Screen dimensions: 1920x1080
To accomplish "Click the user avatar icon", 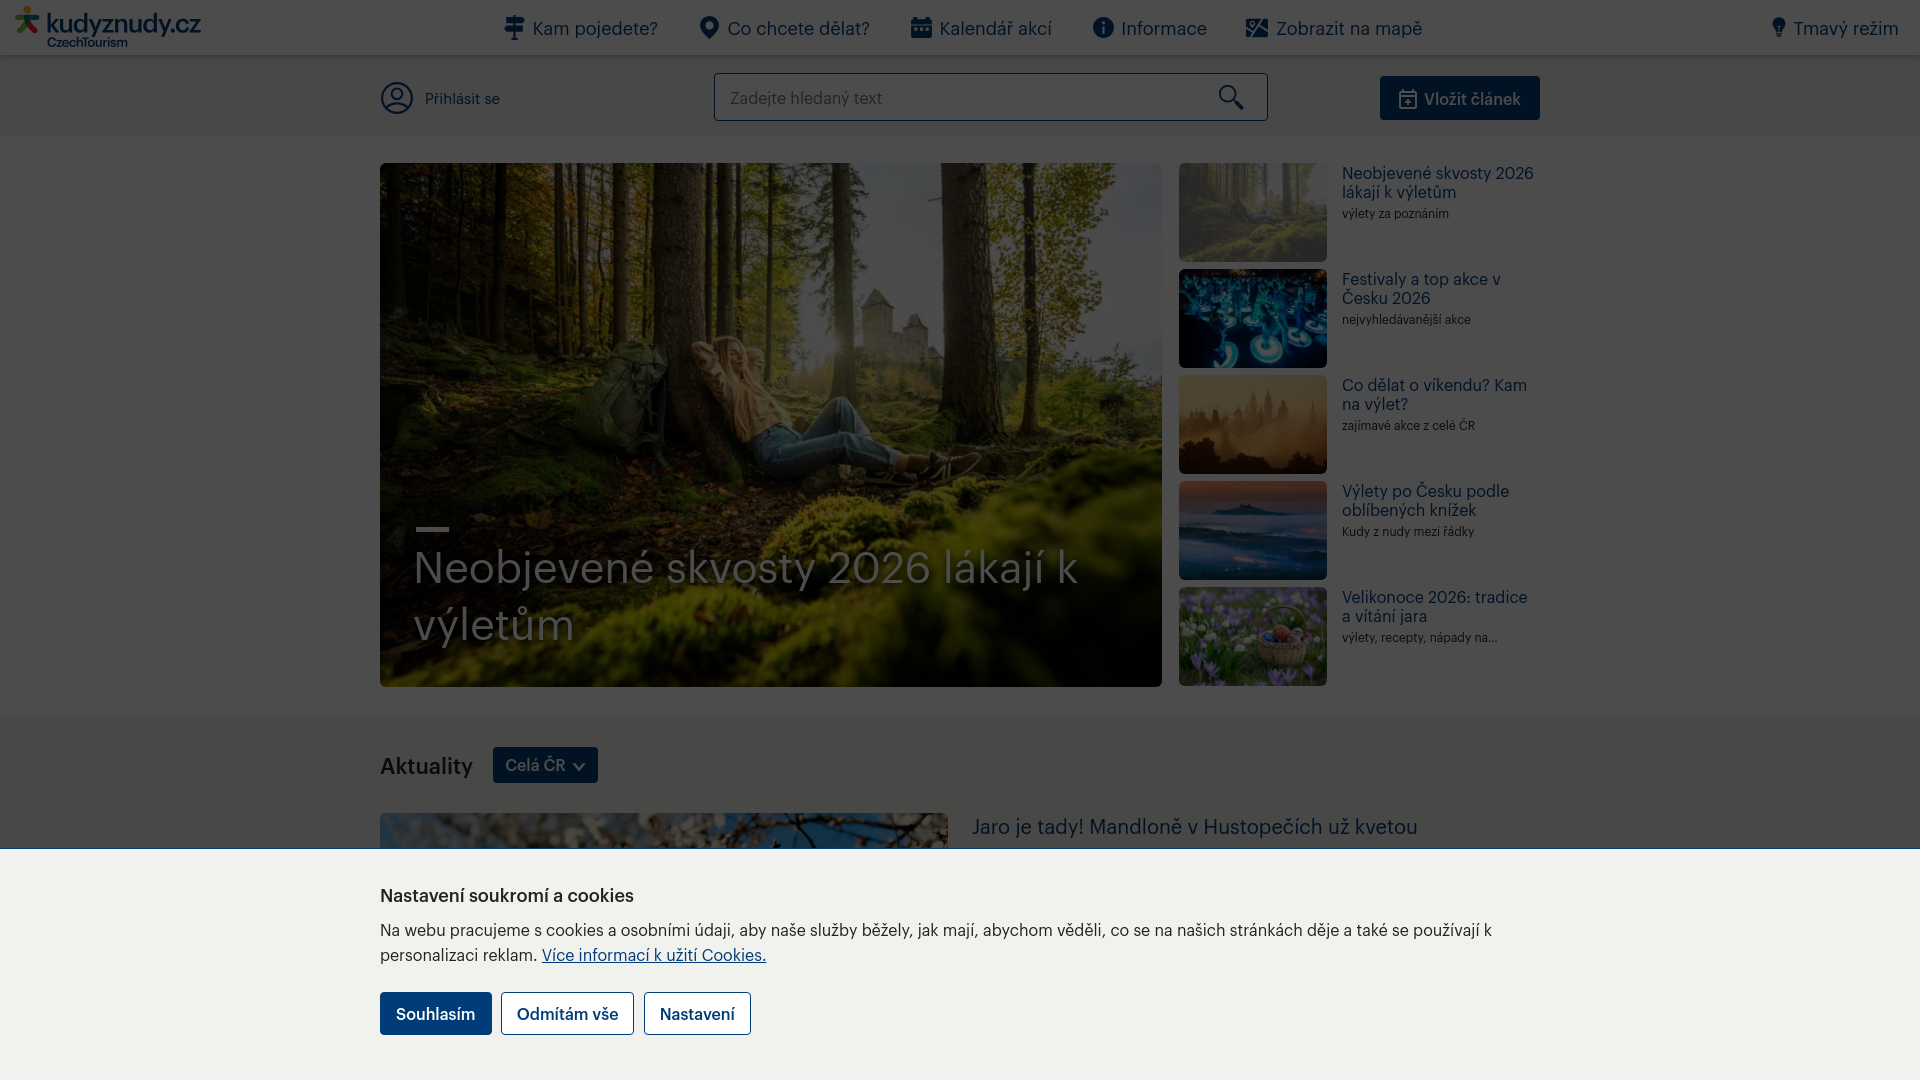I will click(x=397, y=98).
